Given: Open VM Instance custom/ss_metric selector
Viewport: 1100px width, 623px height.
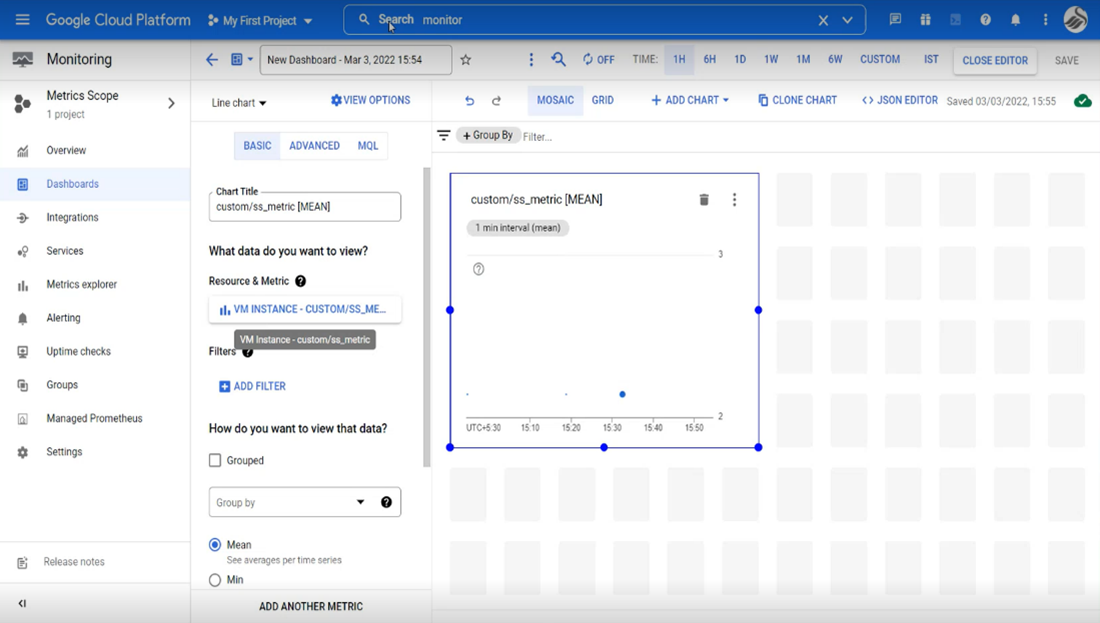Looking at the screenshot, I should pos(304,309).
